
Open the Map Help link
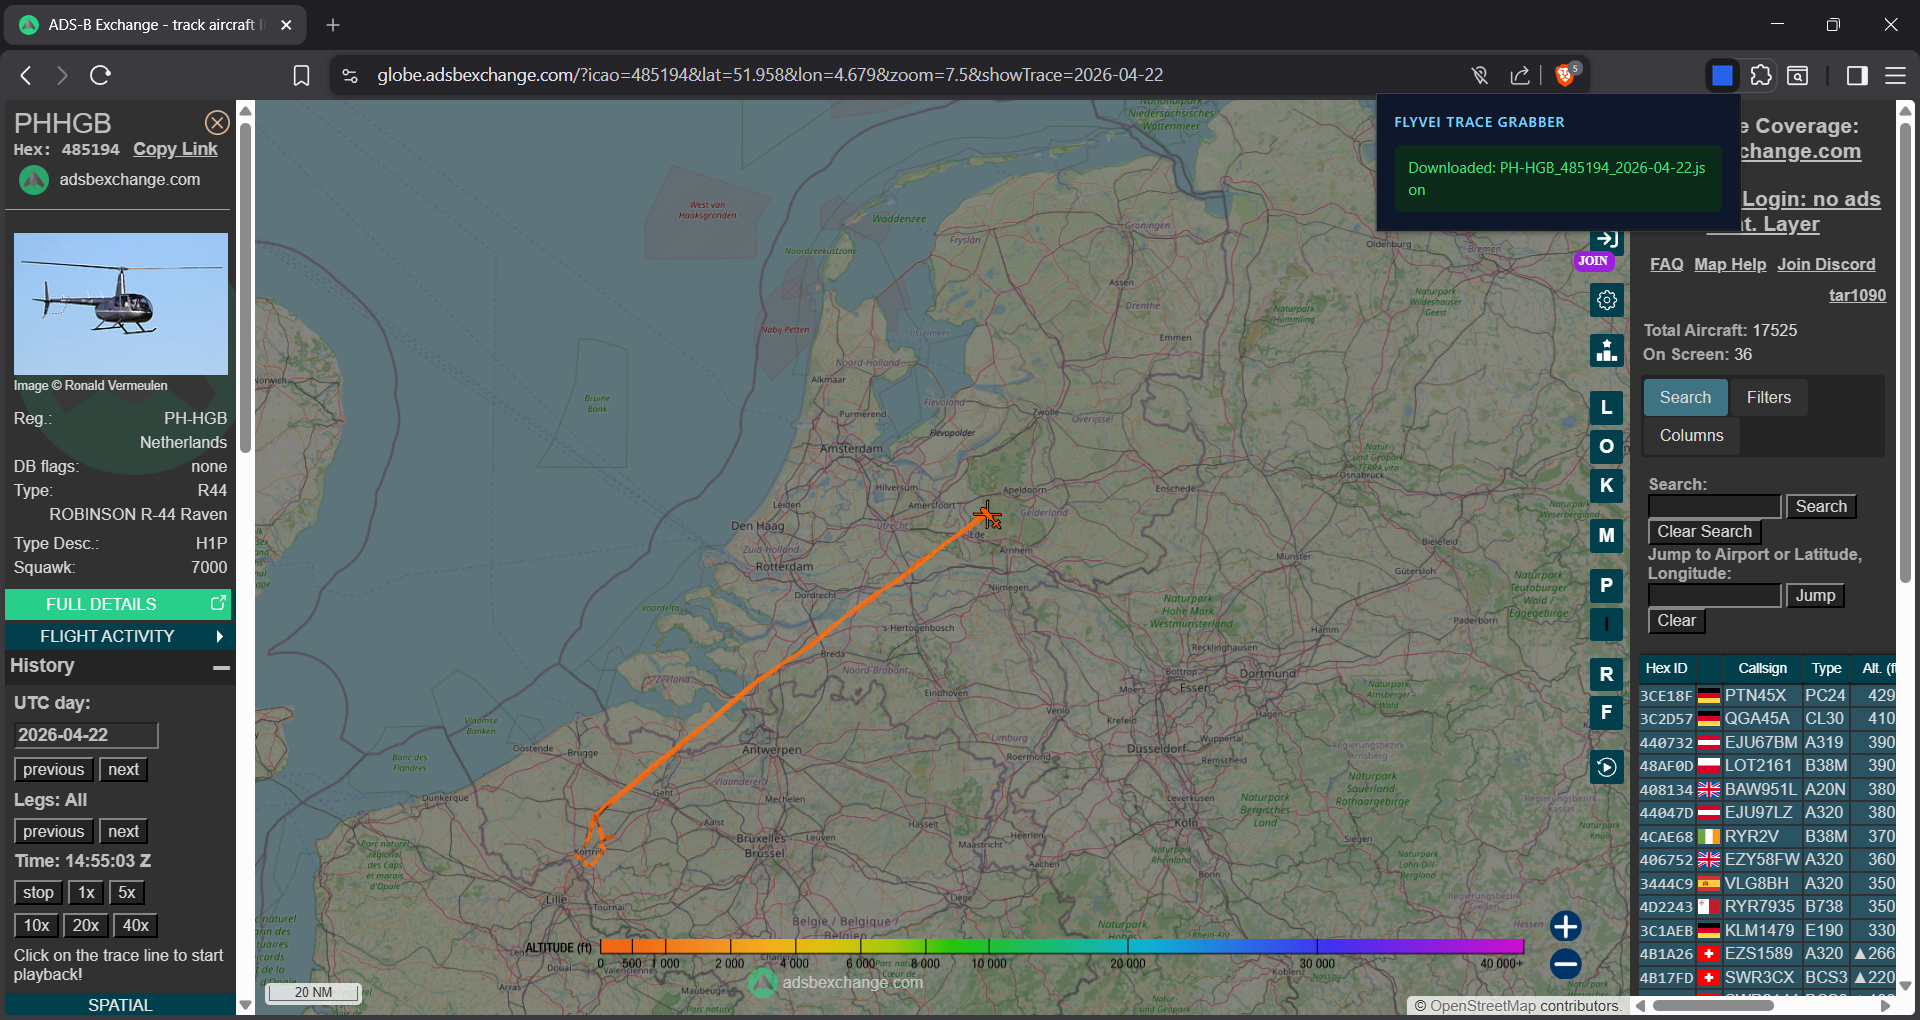pyautogui.click(x=1730, y=264)
